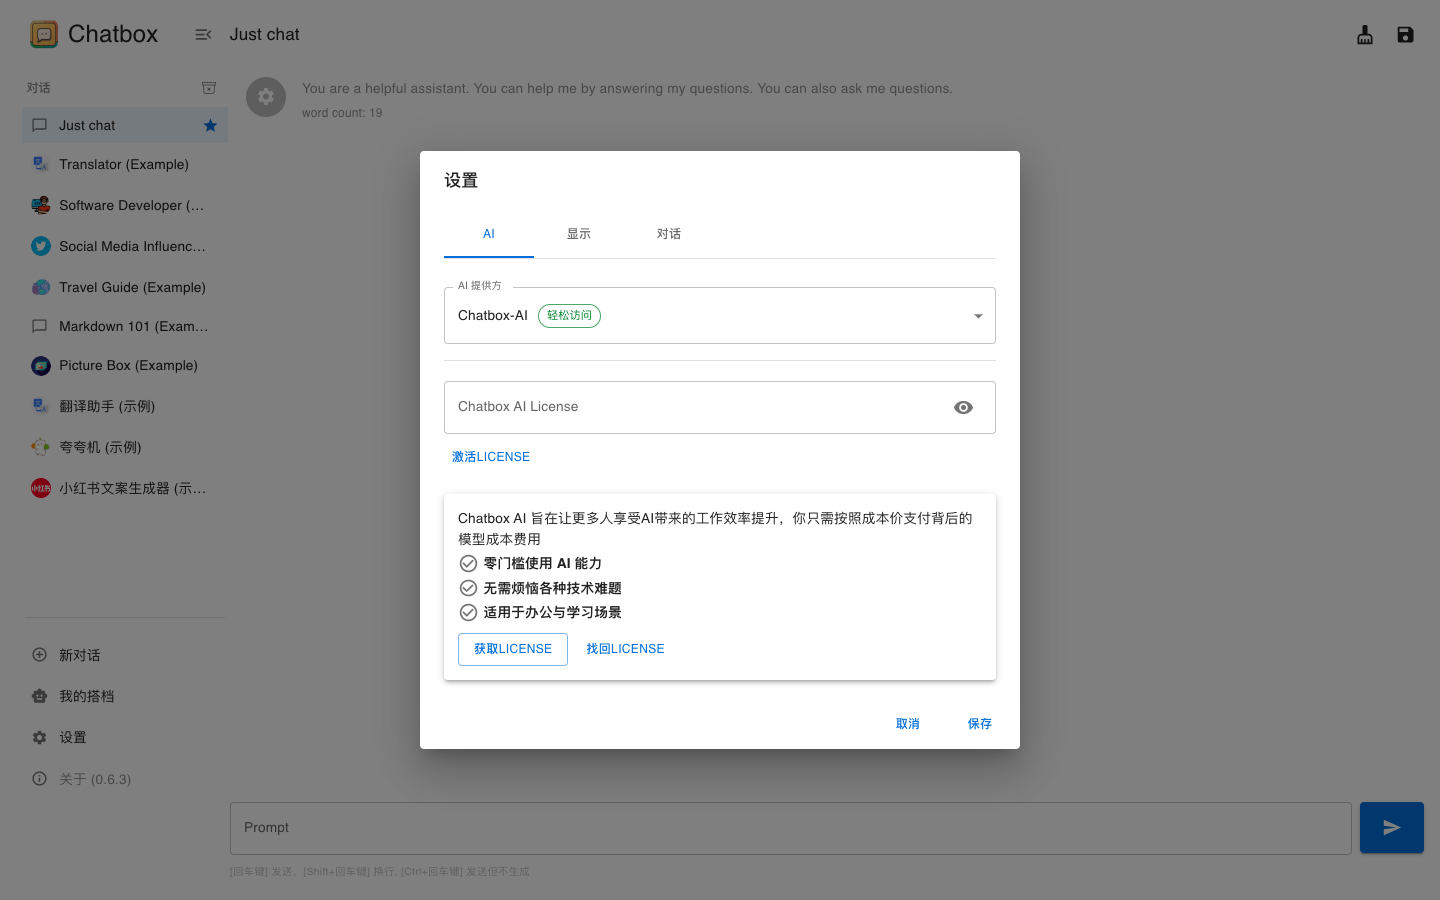Screen dimensions: 1440x900
Task: Click the send message arrow button
Action: coord(1391,827)
